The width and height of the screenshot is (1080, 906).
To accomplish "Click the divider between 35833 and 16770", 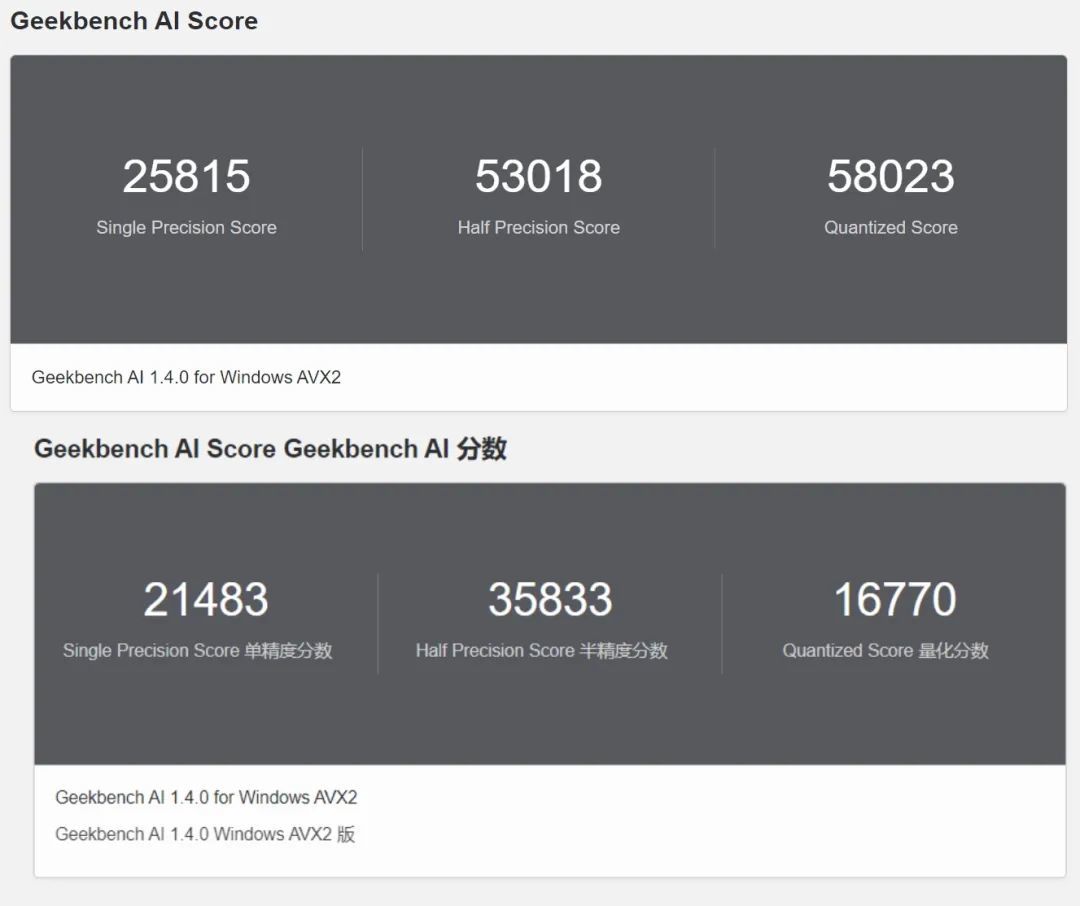I will (722, 623).
